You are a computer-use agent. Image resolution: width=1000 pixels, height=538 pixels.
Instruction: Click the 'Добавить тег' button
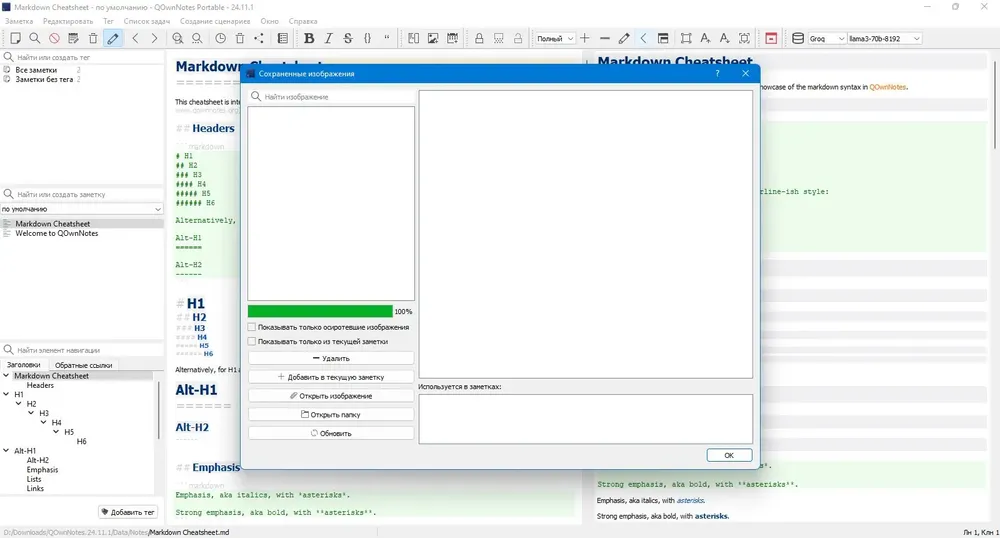tap(128, 512)
